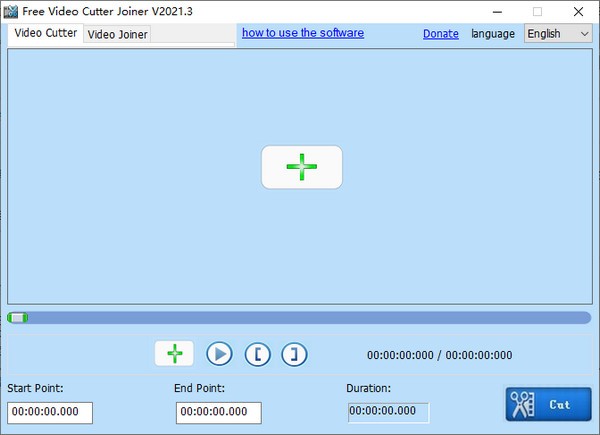
Task: Expand the English language dropdown
Action: 558,34
